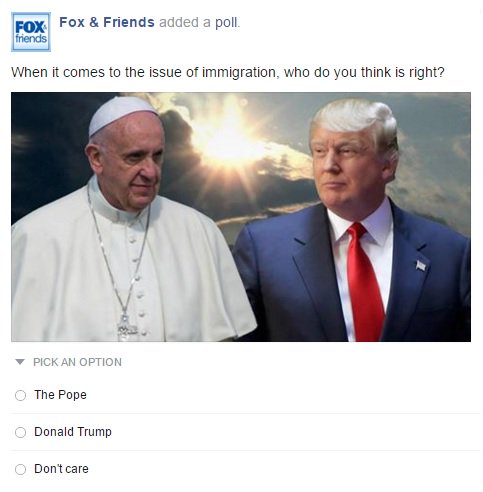Collapse the poll options using the triangle arrow

pyautogui.click(x=20, y=362)
